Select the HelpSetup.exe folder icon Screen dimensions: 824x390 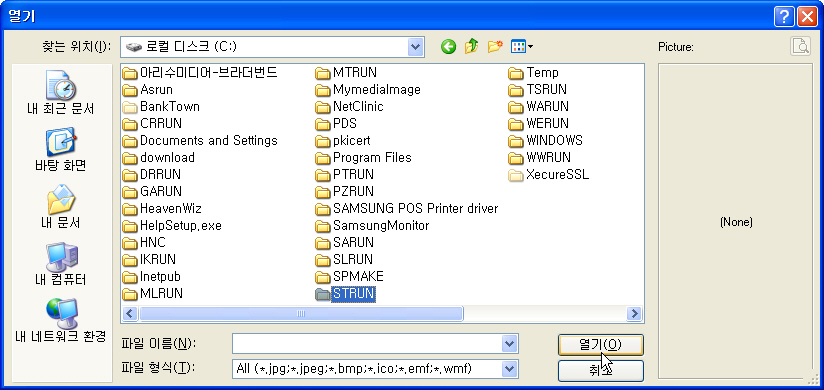pos(129,226)
